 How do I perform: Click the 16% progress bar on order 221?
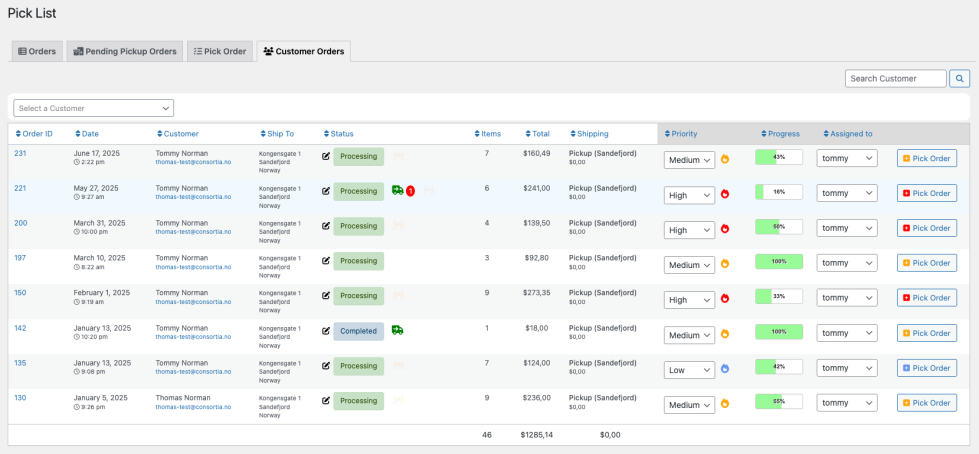click(778, 192)
